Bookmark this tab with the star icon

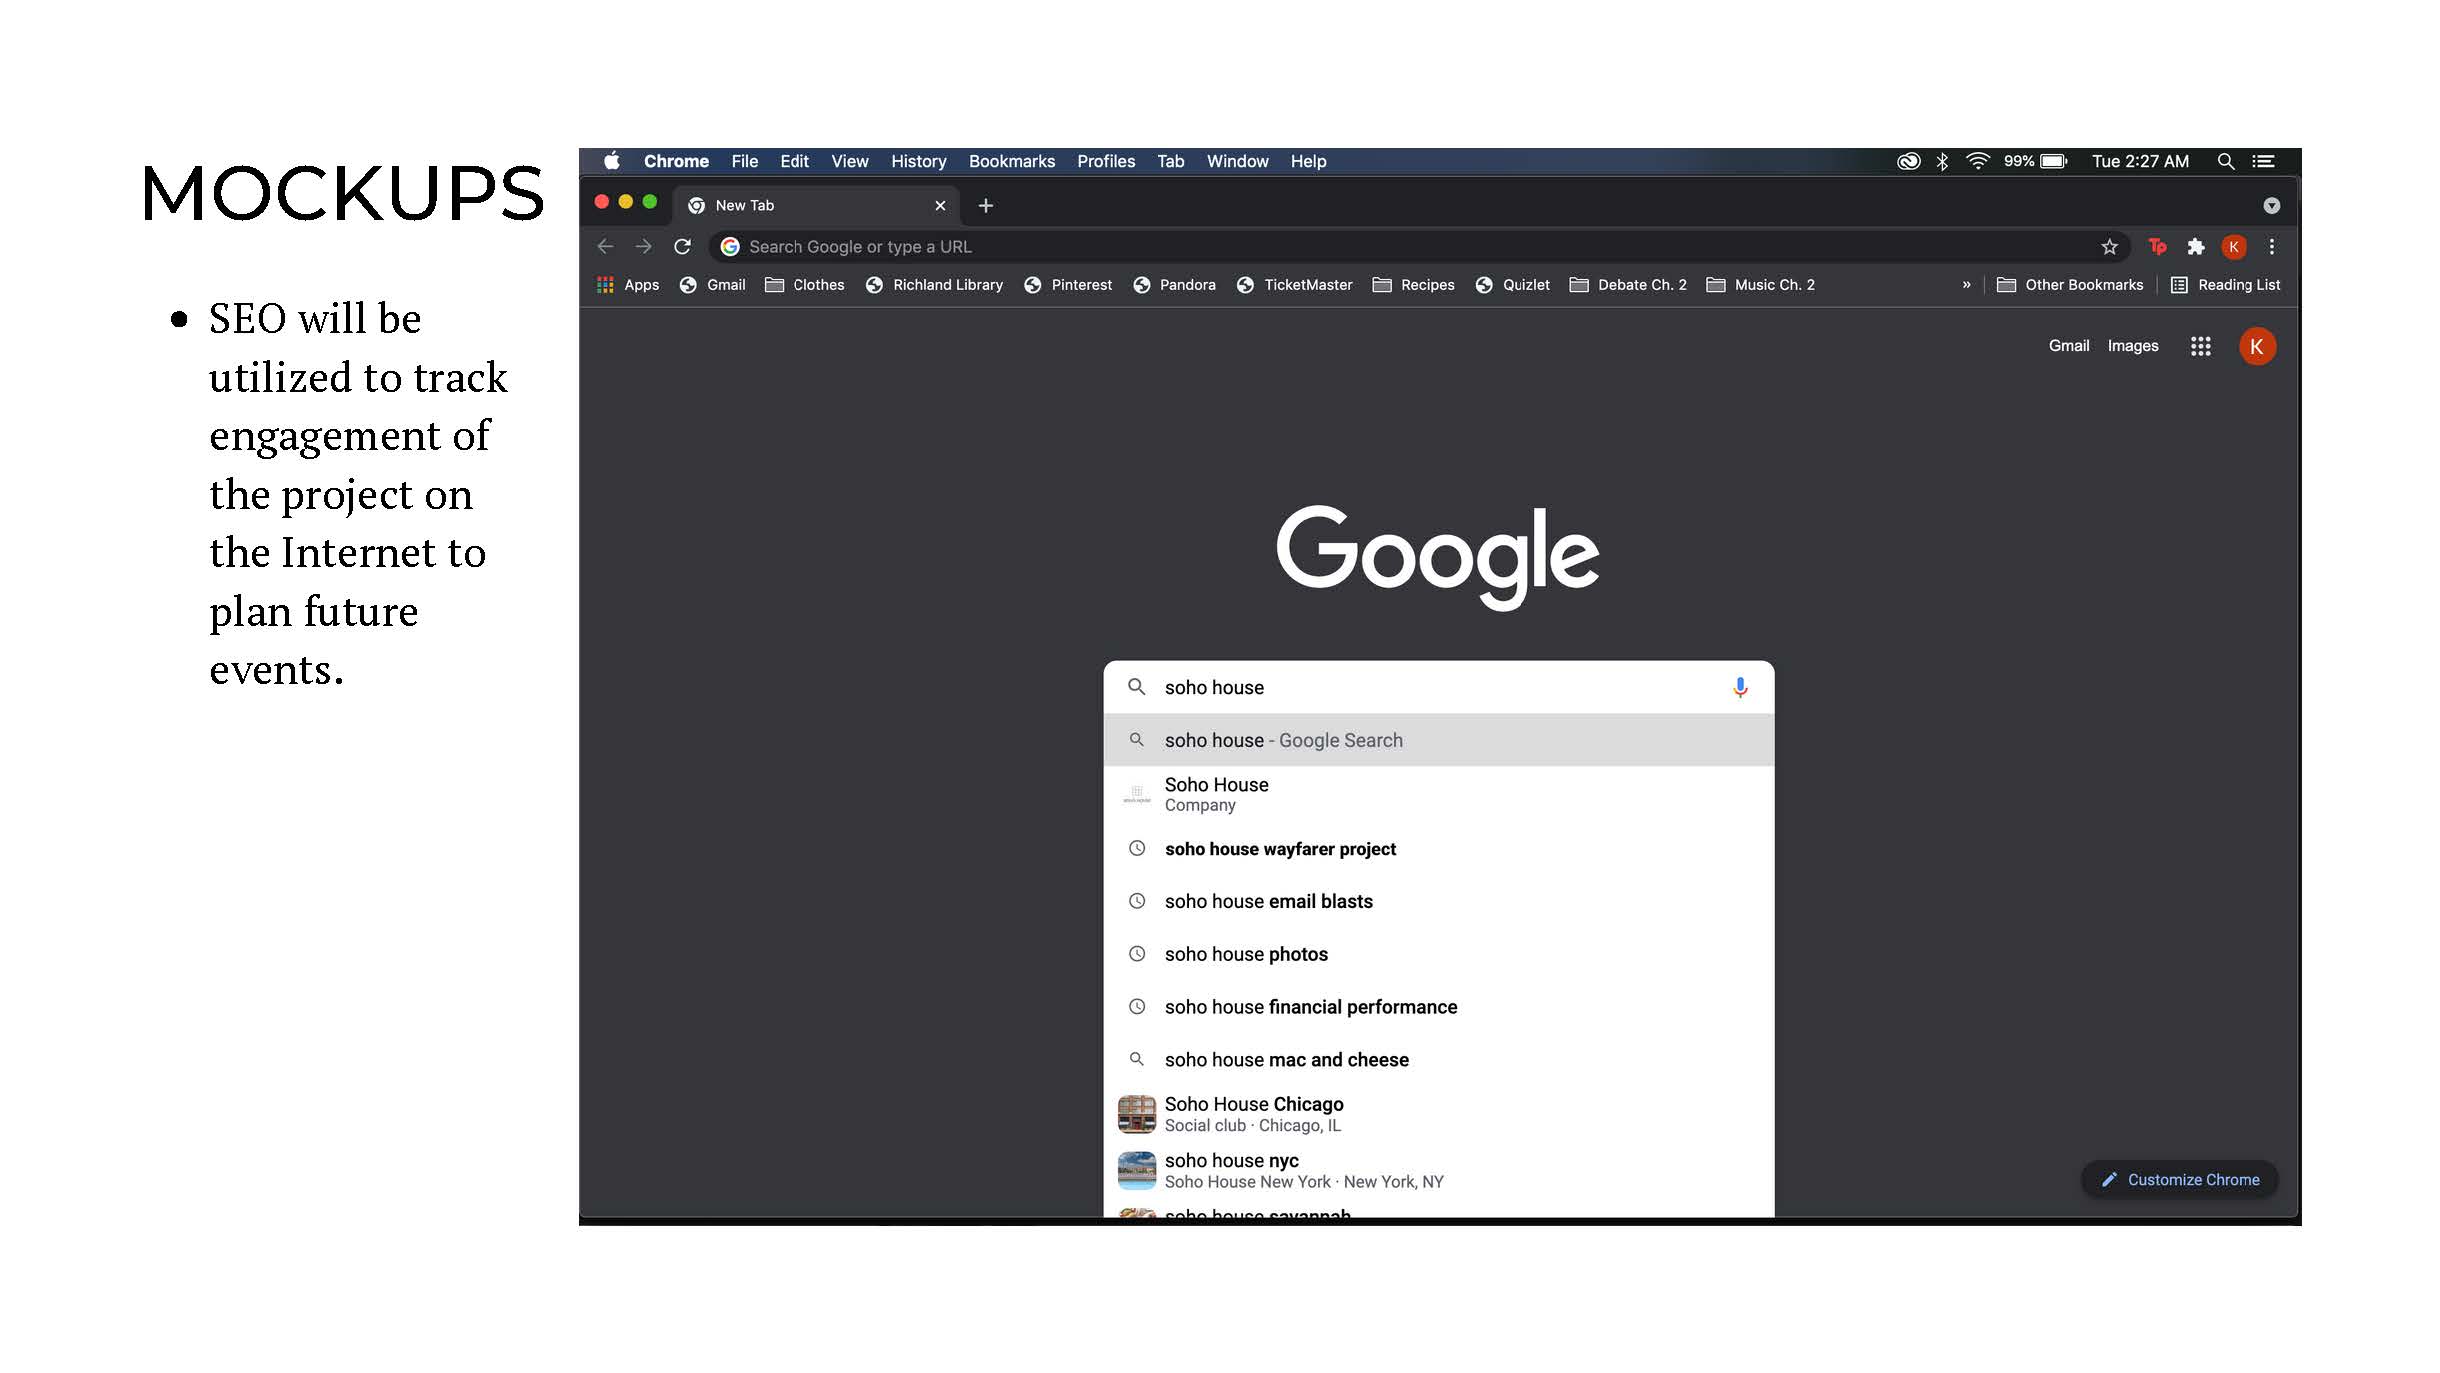[2109, 247]
